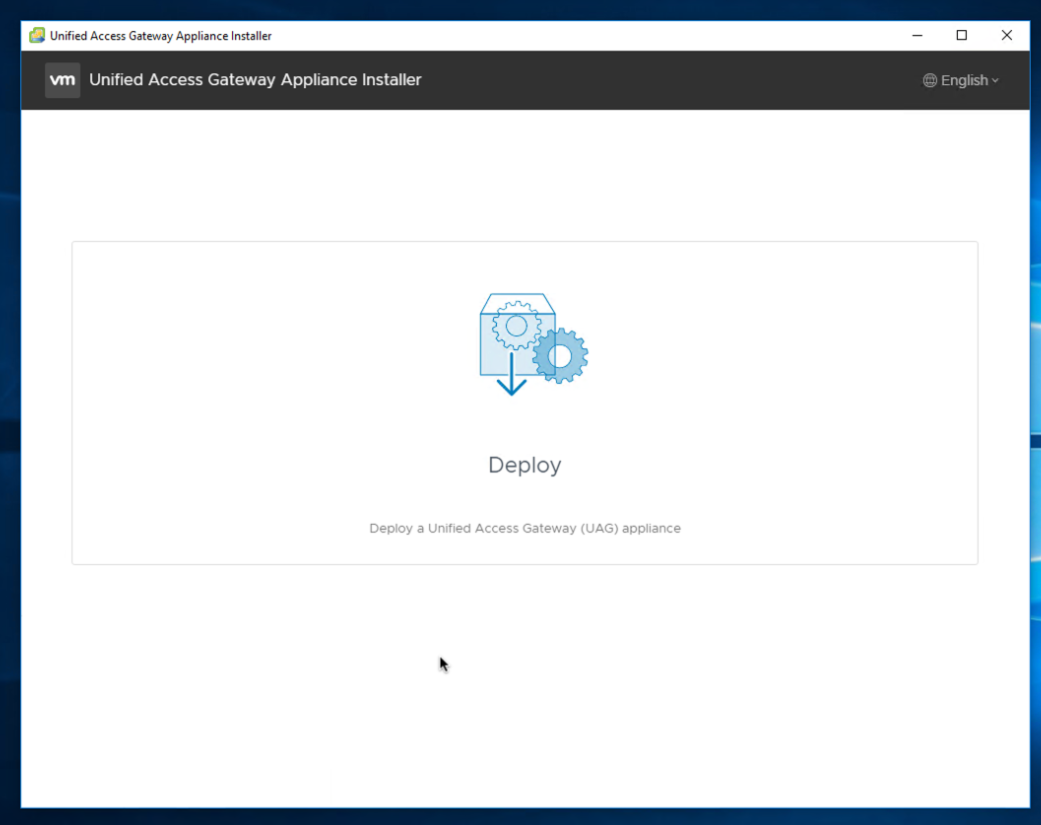Click the "Deploy a Unified Access Gateway (UAG) appliance" text
This screenshot has width=1041, height=825.
(x=524, y=528)
